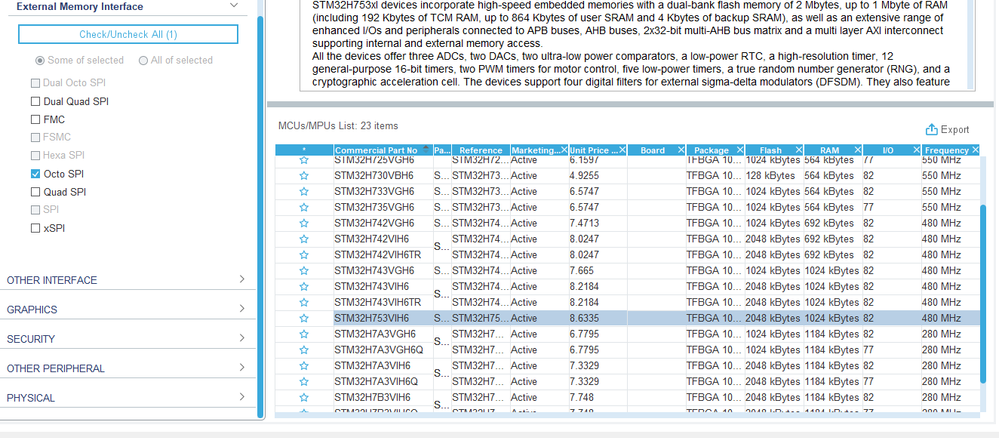Viewport: 999px width, 438px height.
Task: Click the STM32H753xI description text
Action: point(631,43)
